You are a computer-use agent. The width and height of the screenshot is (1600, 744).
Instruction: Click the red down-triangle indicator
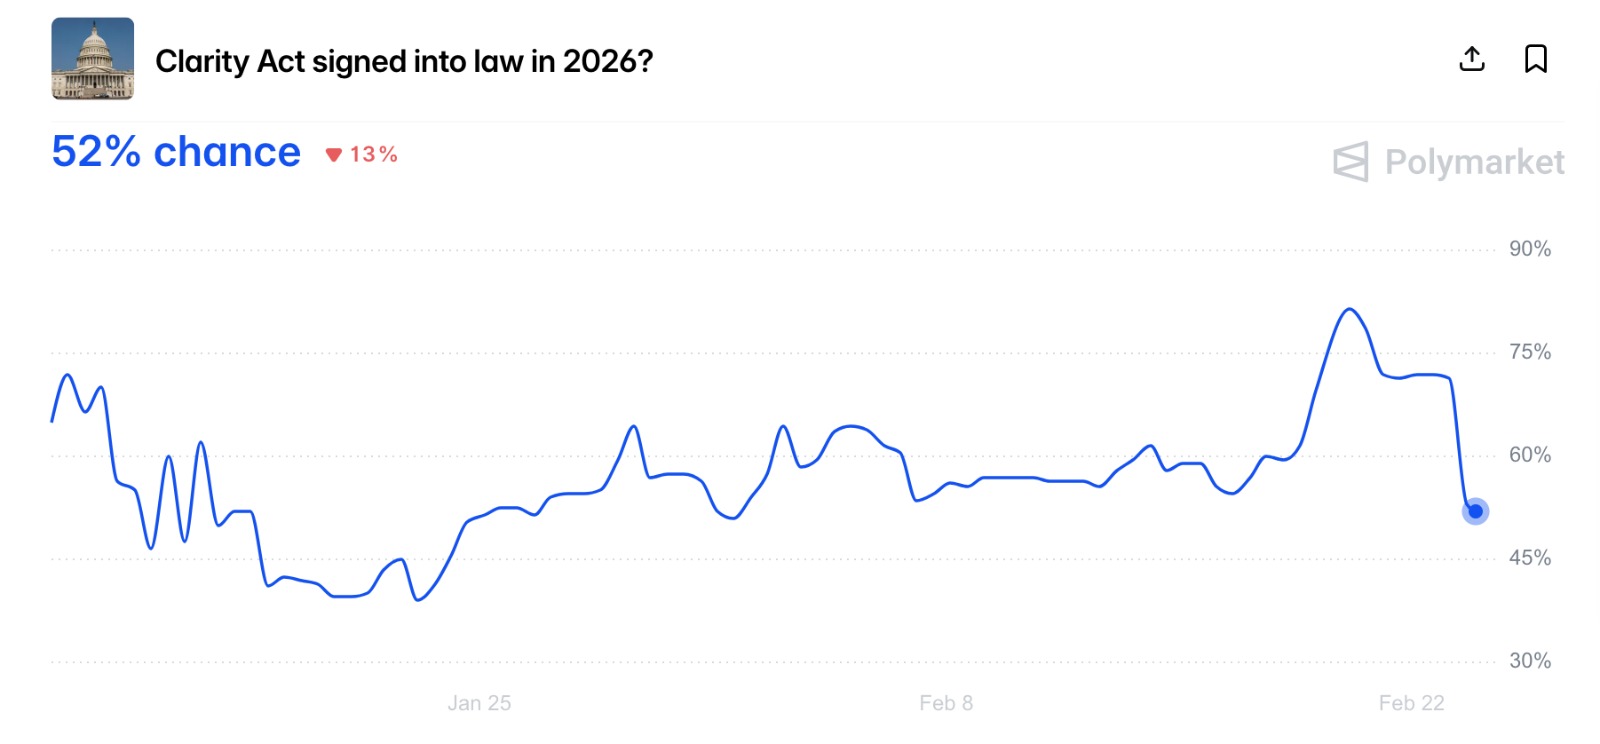point(334,154)
